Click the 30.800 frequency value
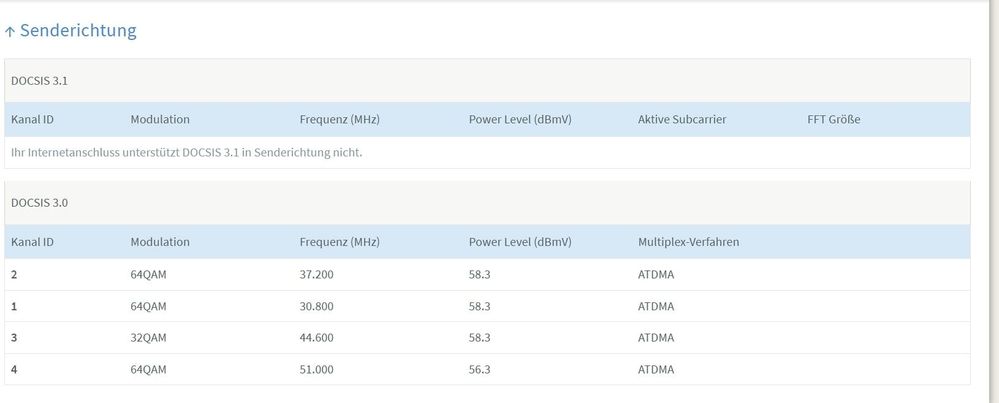The width and height of the screenshot is (999, 403). (317, 306)
